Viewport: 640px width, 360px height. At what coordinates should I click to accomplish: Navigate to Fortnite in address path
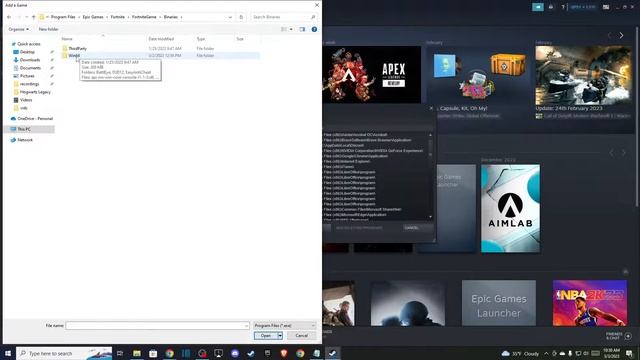pyautogui.click(x=118, y=17)
